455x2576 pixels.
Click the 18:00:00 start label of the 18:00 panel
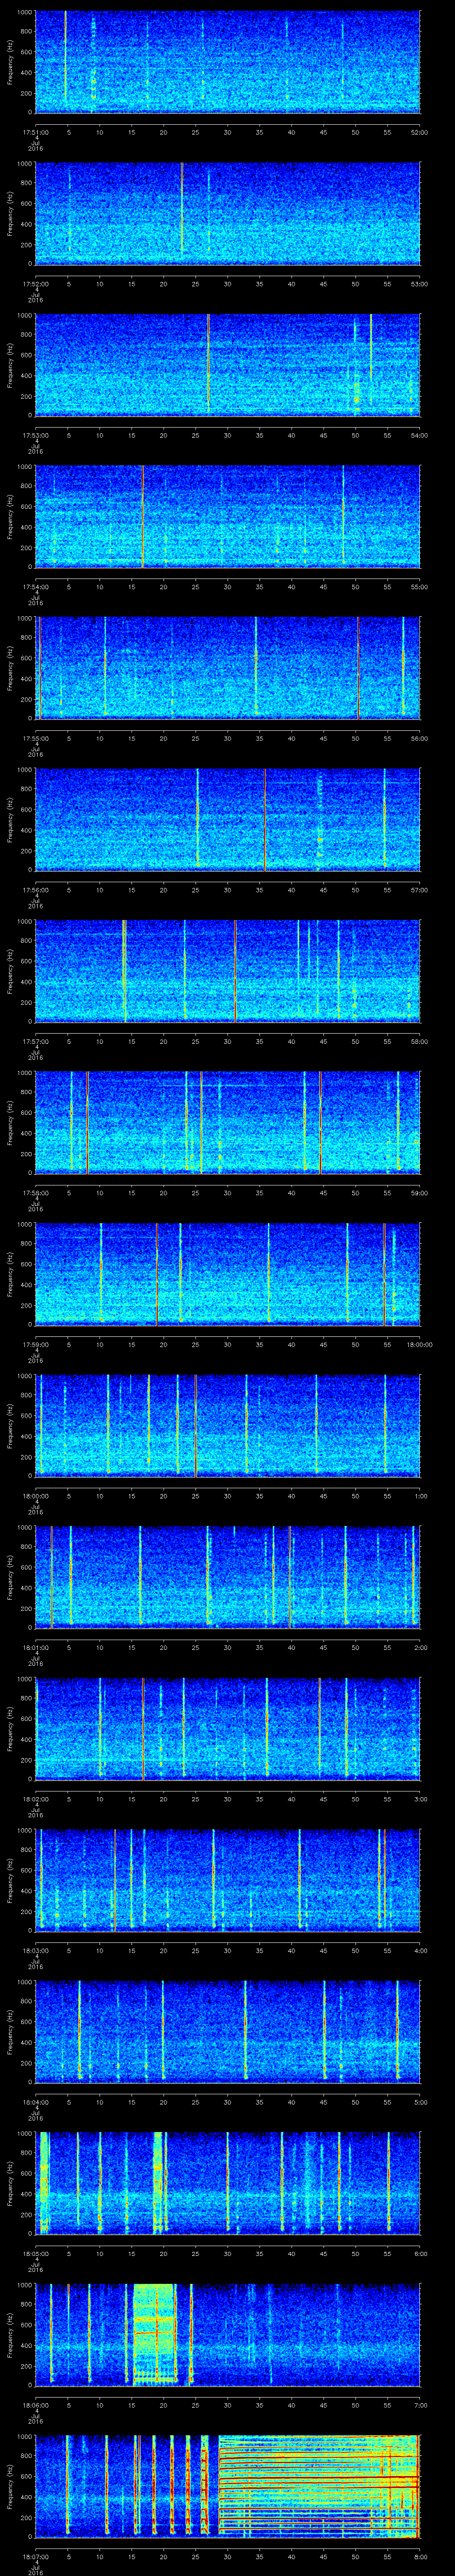(x=35, y=1495)
